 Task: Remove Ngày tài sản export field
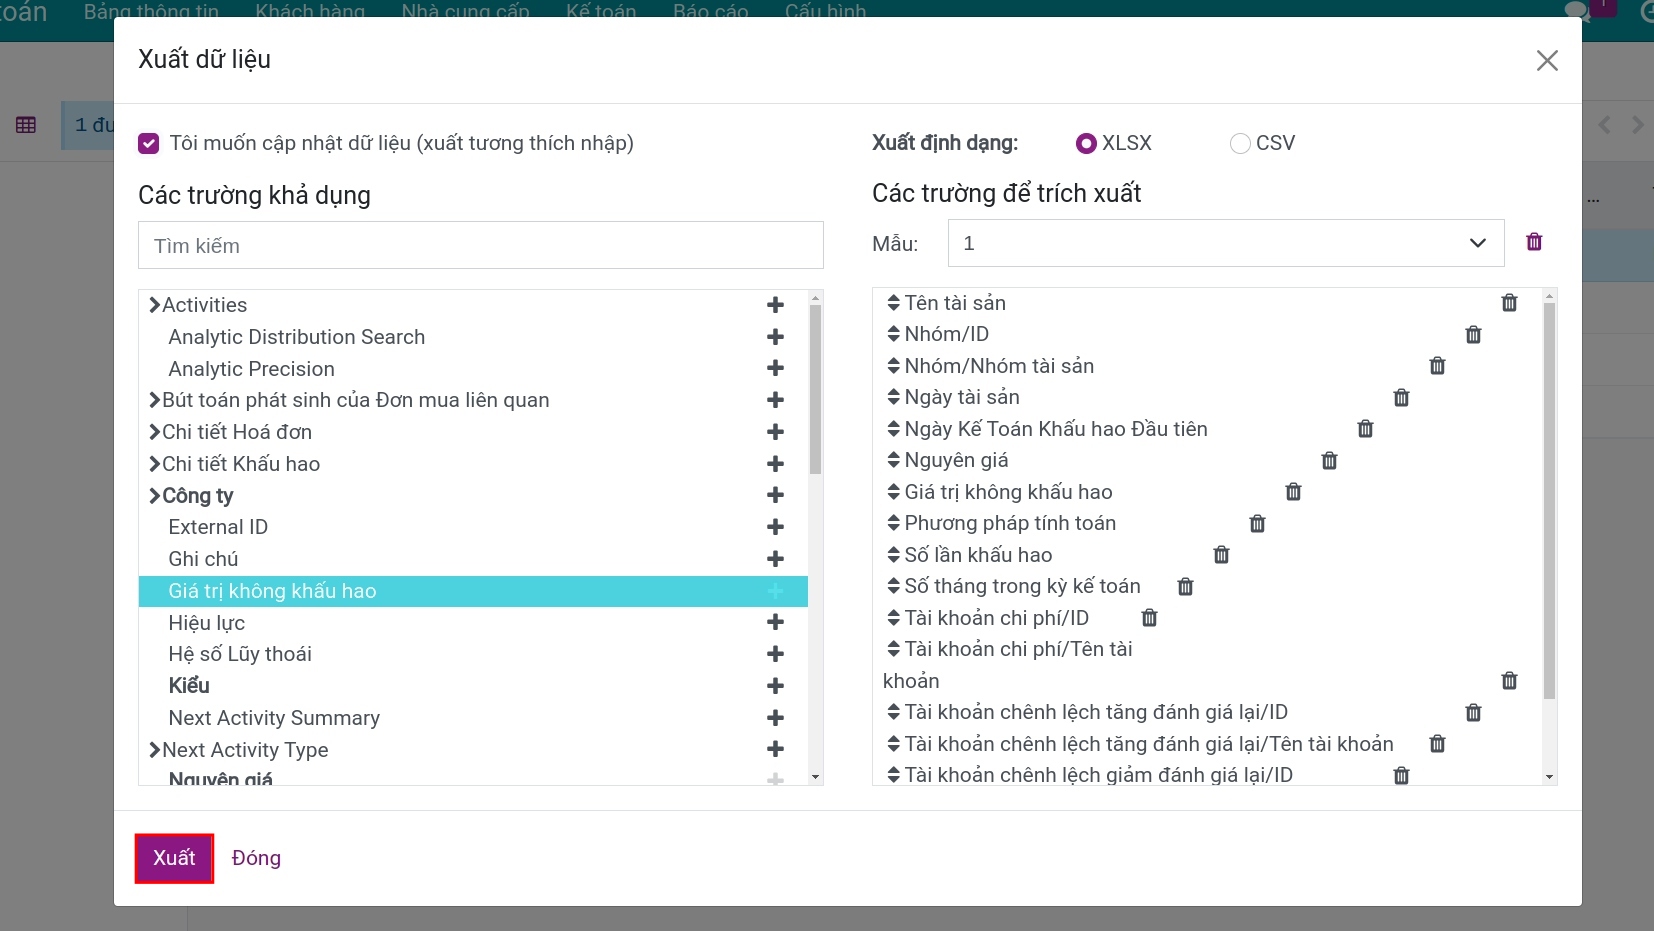(x=1402, y=398)
